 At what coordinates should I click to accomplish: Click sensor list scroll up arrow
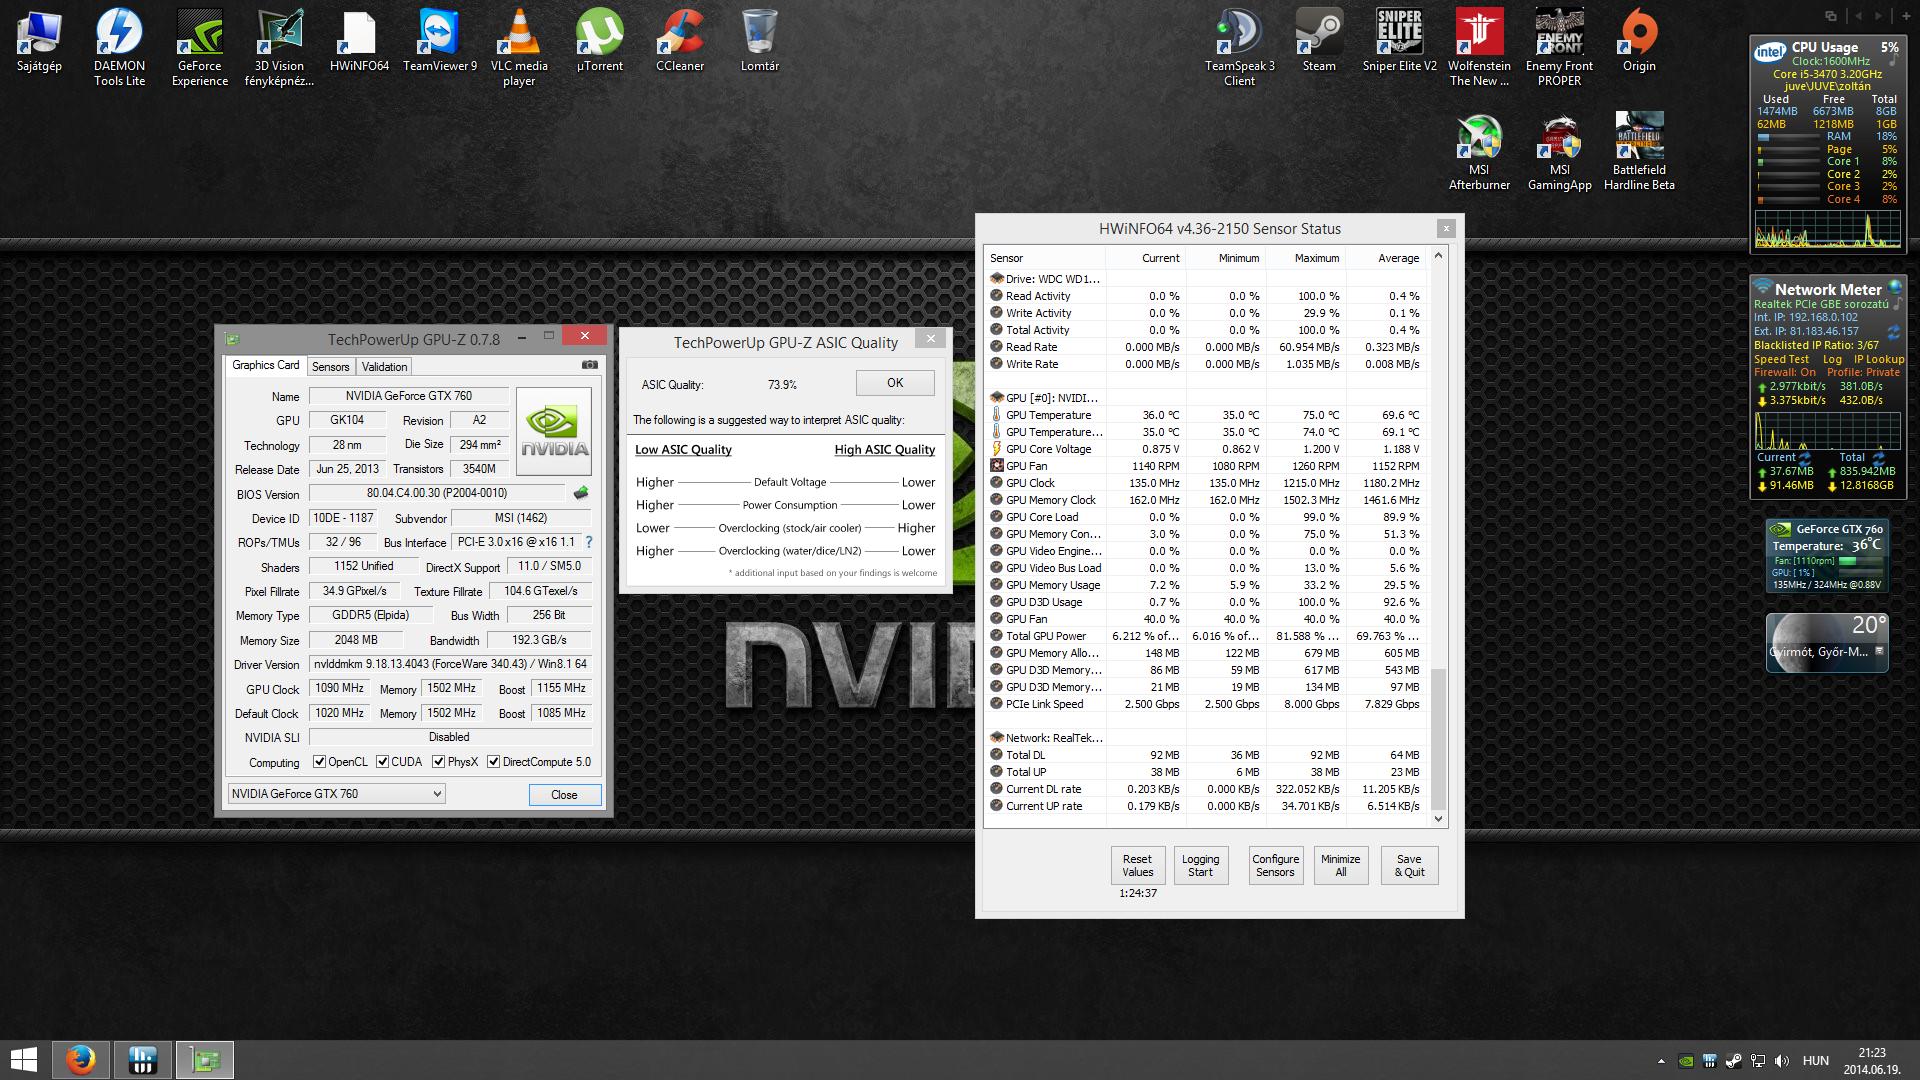coord(1439,256)
